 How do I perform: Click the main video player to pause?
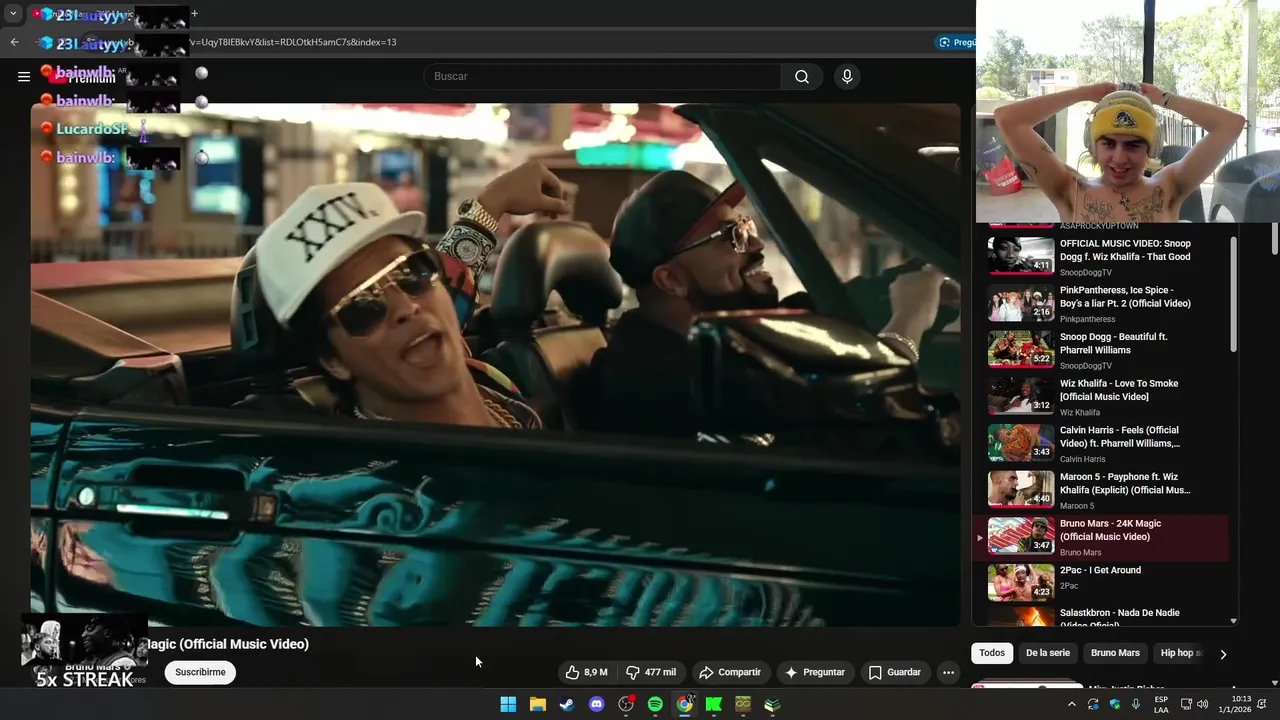point(495,365)
